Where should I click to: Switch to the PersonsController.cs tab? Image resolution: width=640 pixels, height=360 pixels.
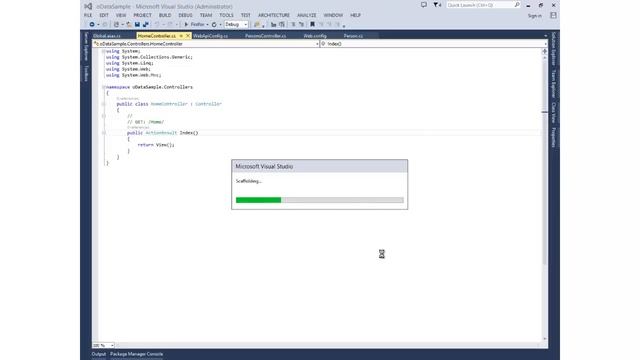click(x=265, y=36)
